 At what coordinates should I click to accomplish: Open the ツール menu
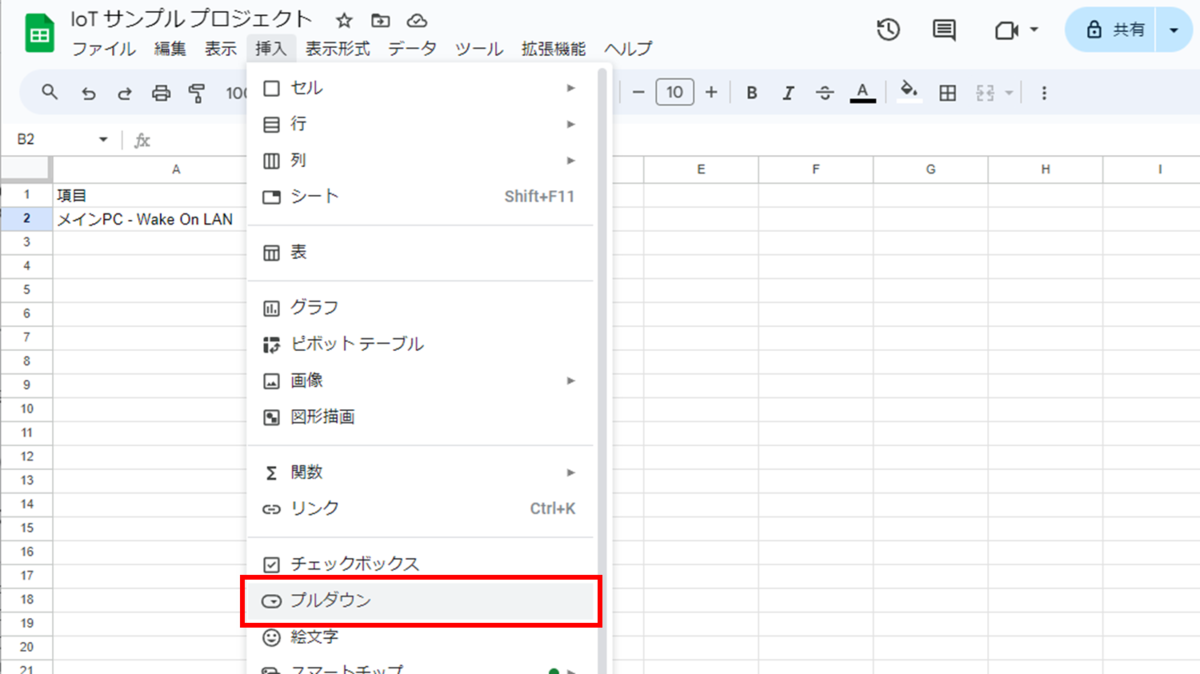(479, 49)
